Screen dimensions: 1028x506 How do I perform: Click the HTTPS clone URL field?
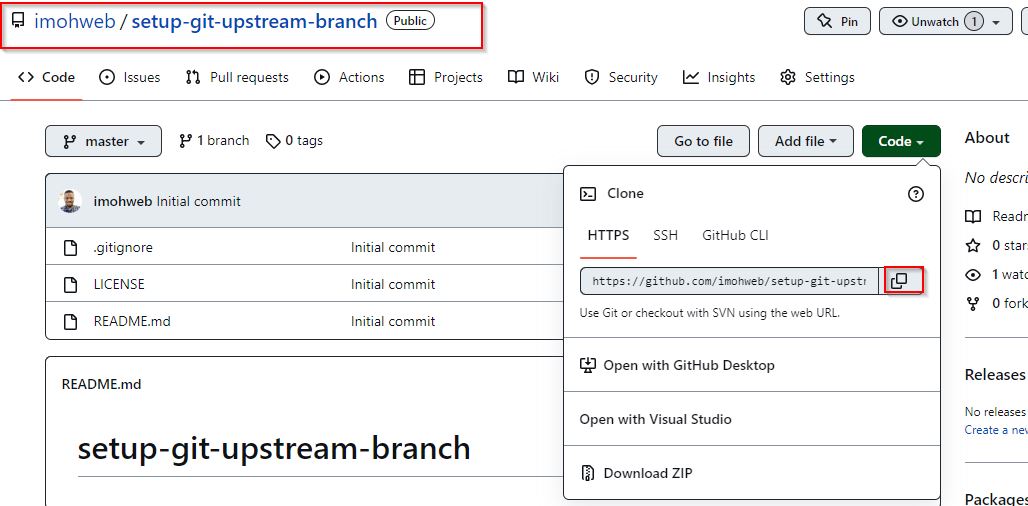click(x=730, y=281)
